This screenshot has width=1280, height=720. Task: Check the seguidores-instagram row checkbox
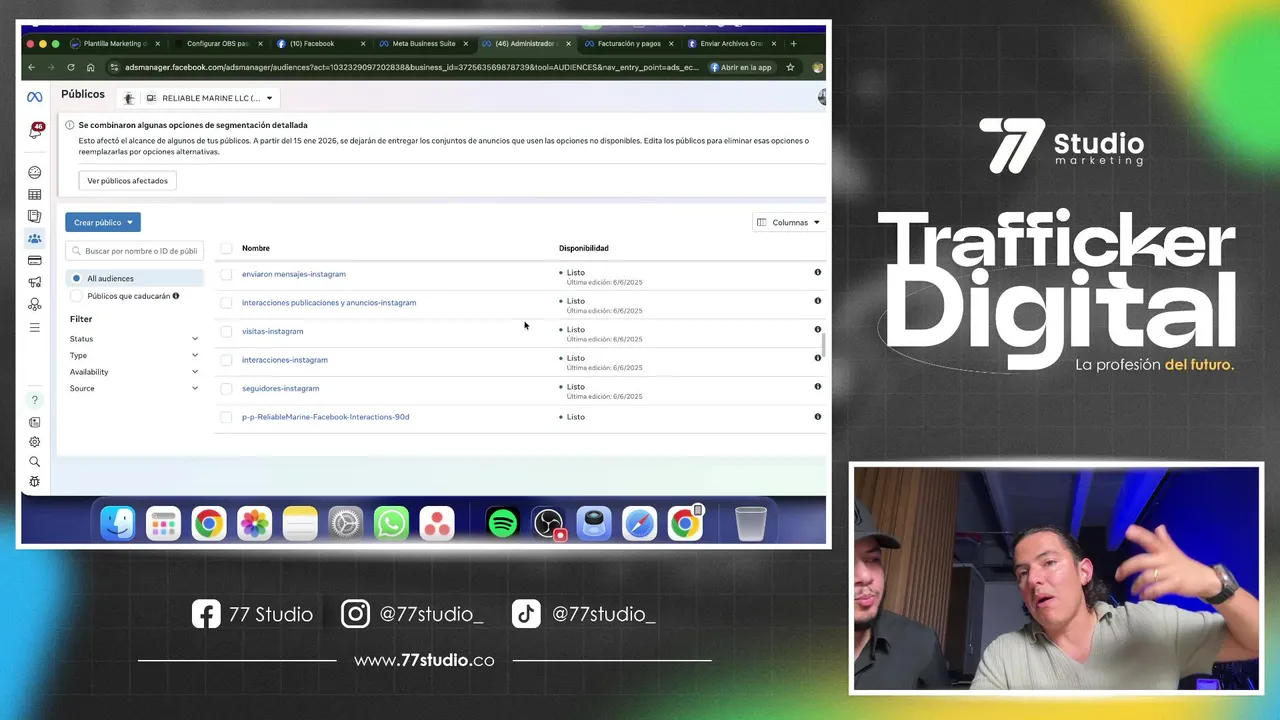226,388
